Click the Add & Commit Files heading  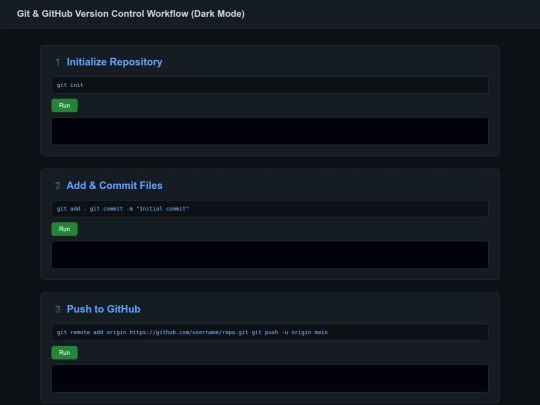point(114,186)
